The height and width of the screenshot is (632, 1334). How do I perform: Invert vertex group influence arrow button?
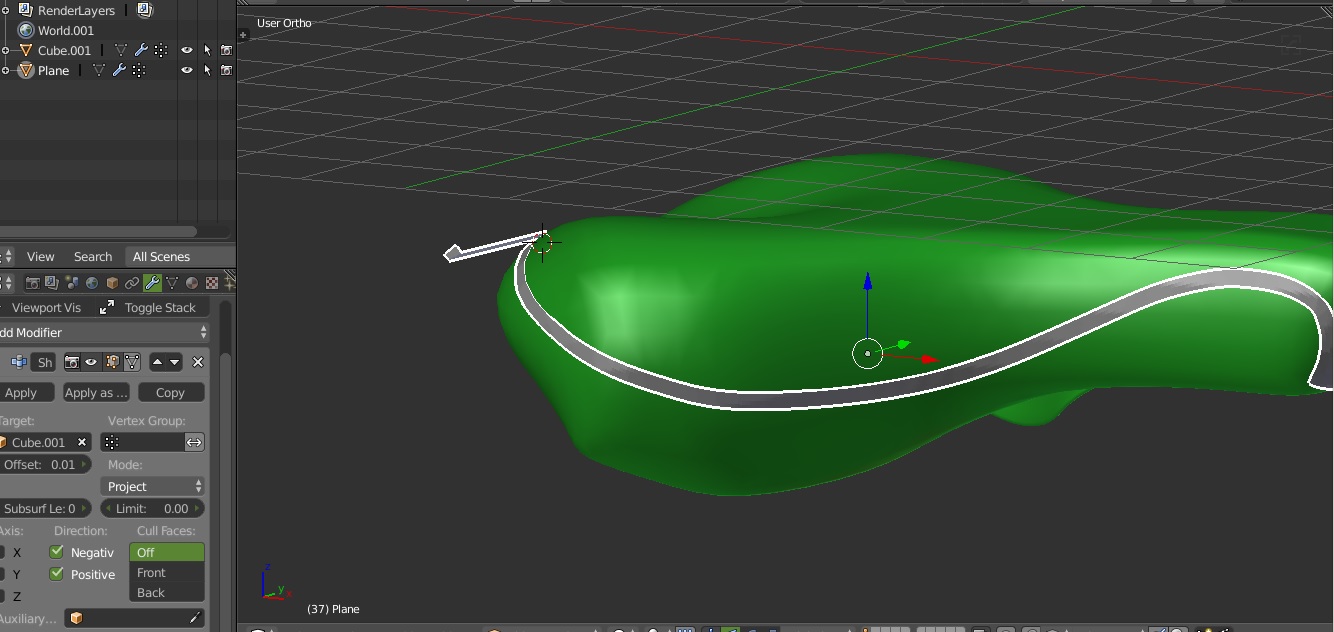pyautogui.click(x=195, y=442)
